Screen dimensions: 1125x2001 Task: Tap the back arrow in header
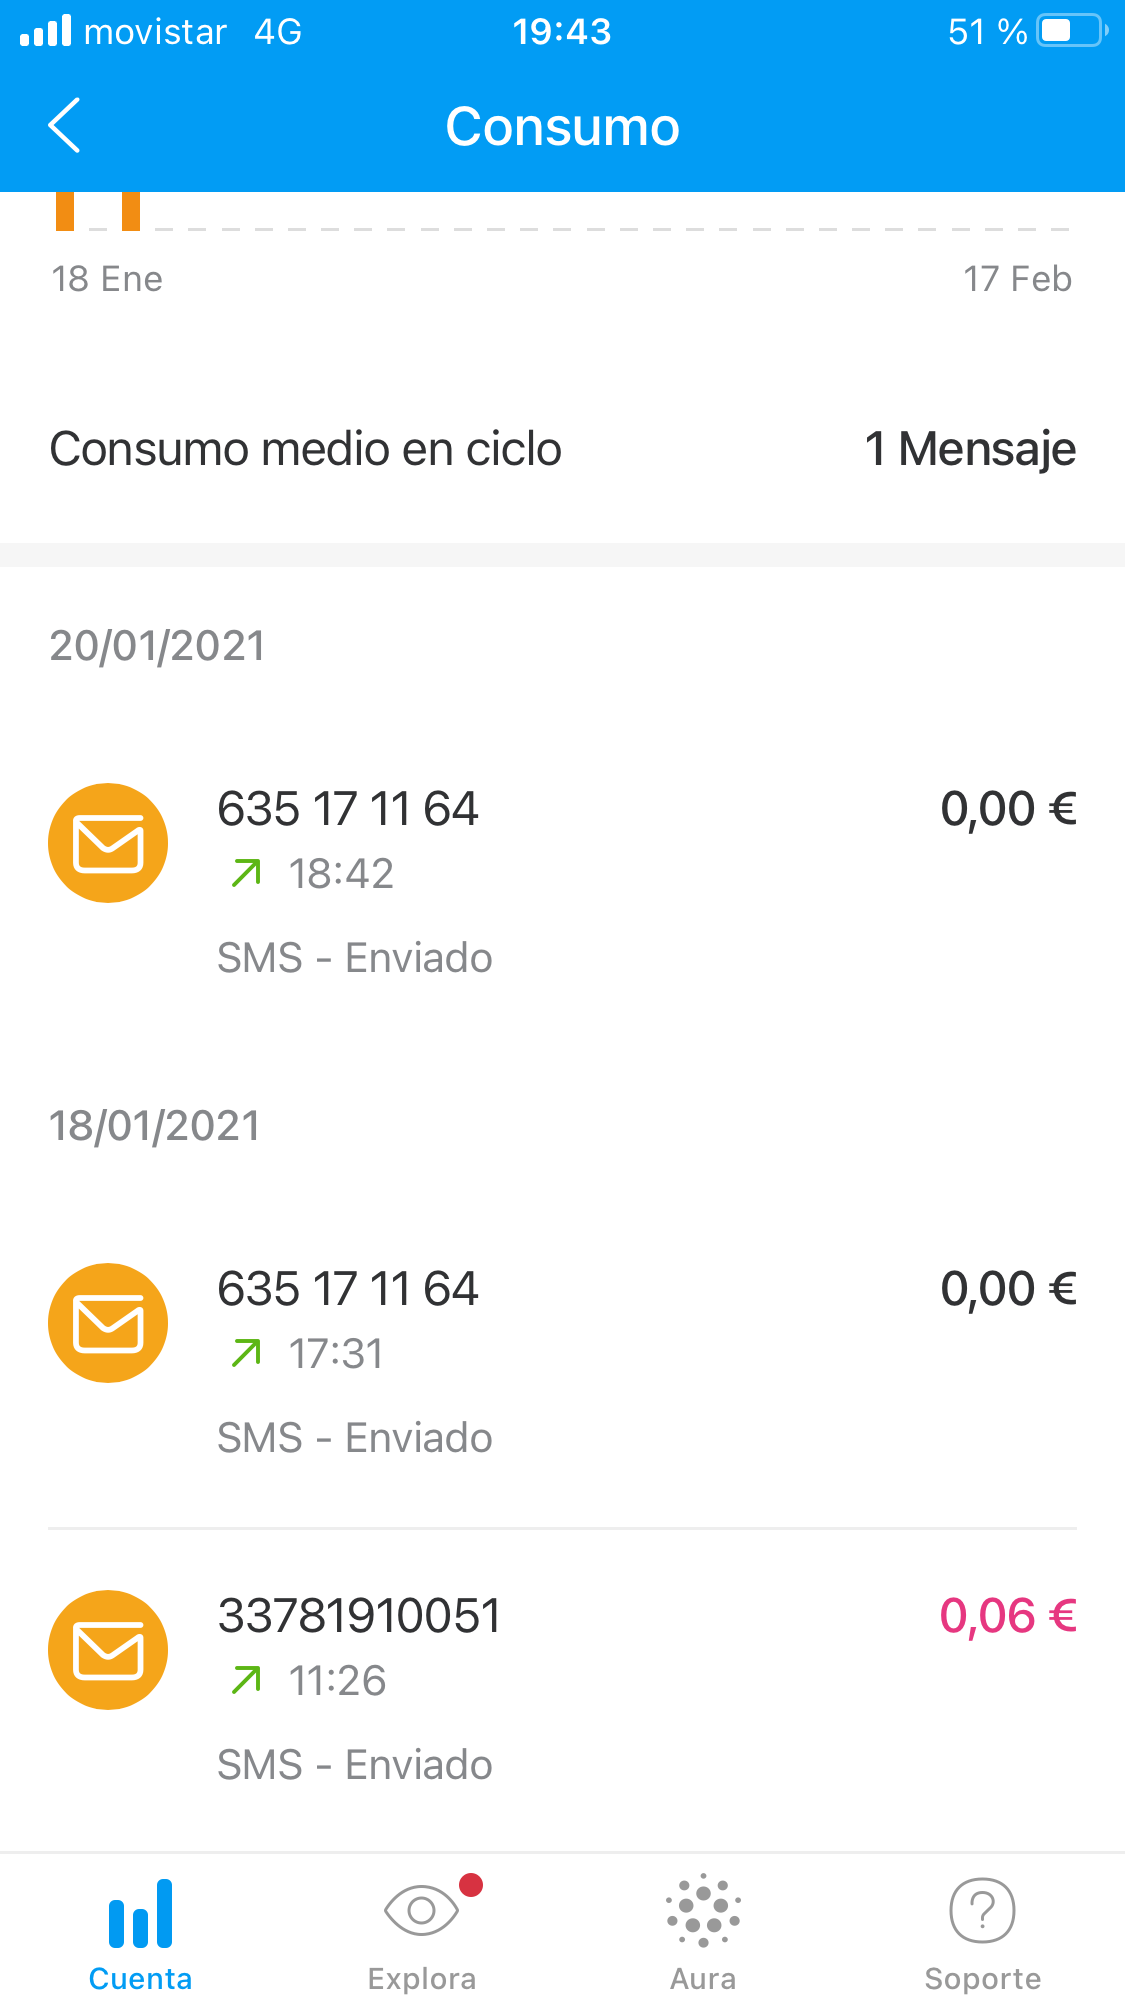coord(65,126)
